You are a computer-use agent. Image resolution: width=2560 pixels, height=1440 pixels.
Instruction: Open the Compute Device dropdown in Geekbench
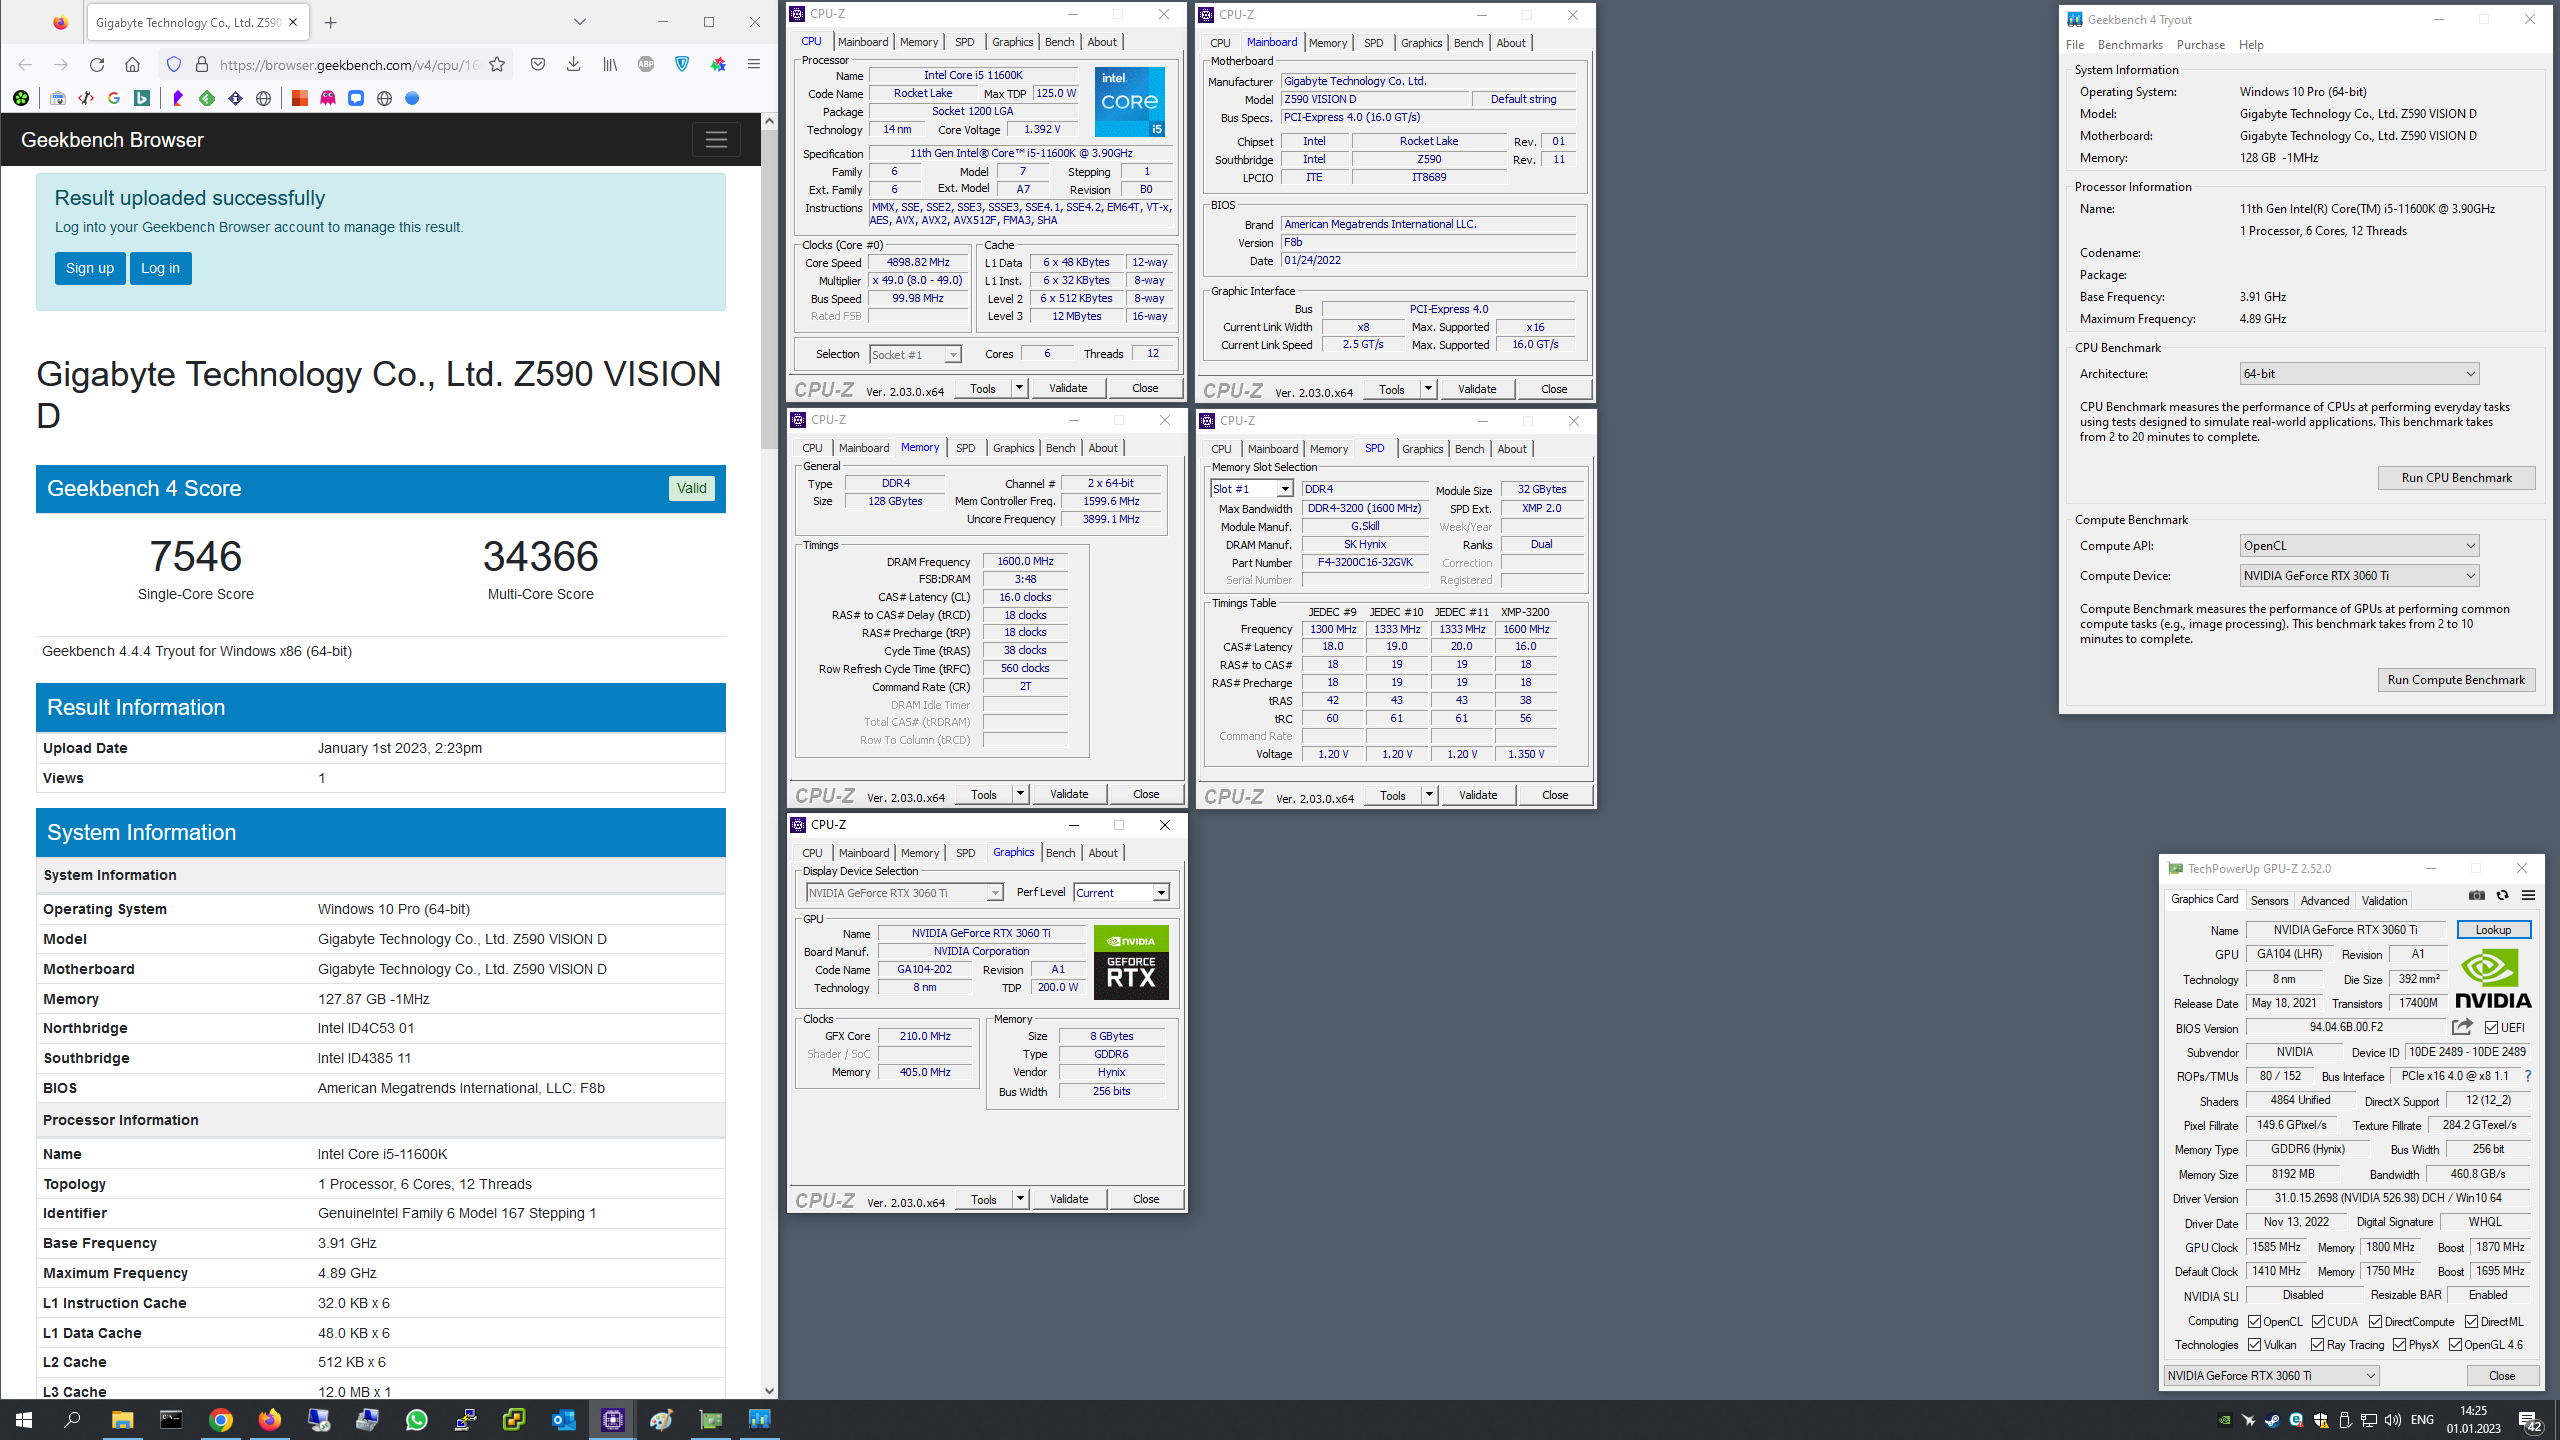[2359, 576]
